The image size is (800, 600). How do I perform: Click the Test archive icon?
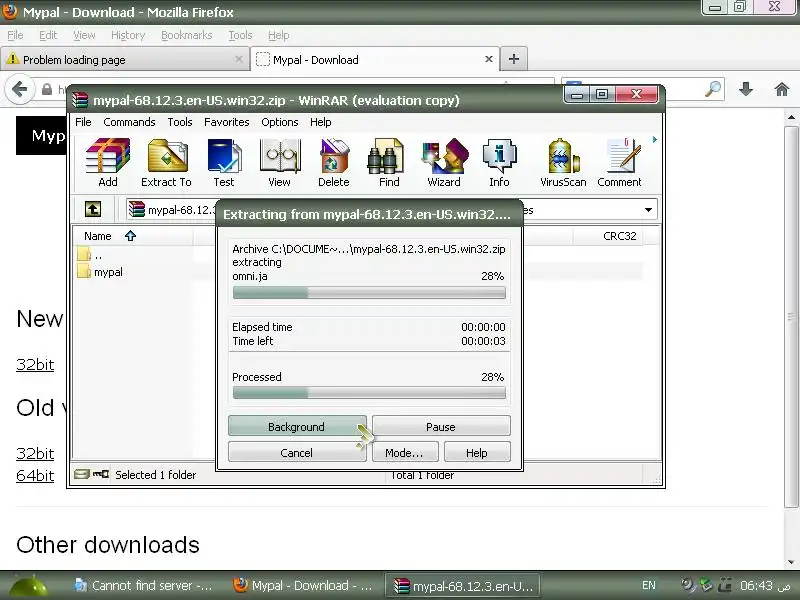(x=224, y=163)
